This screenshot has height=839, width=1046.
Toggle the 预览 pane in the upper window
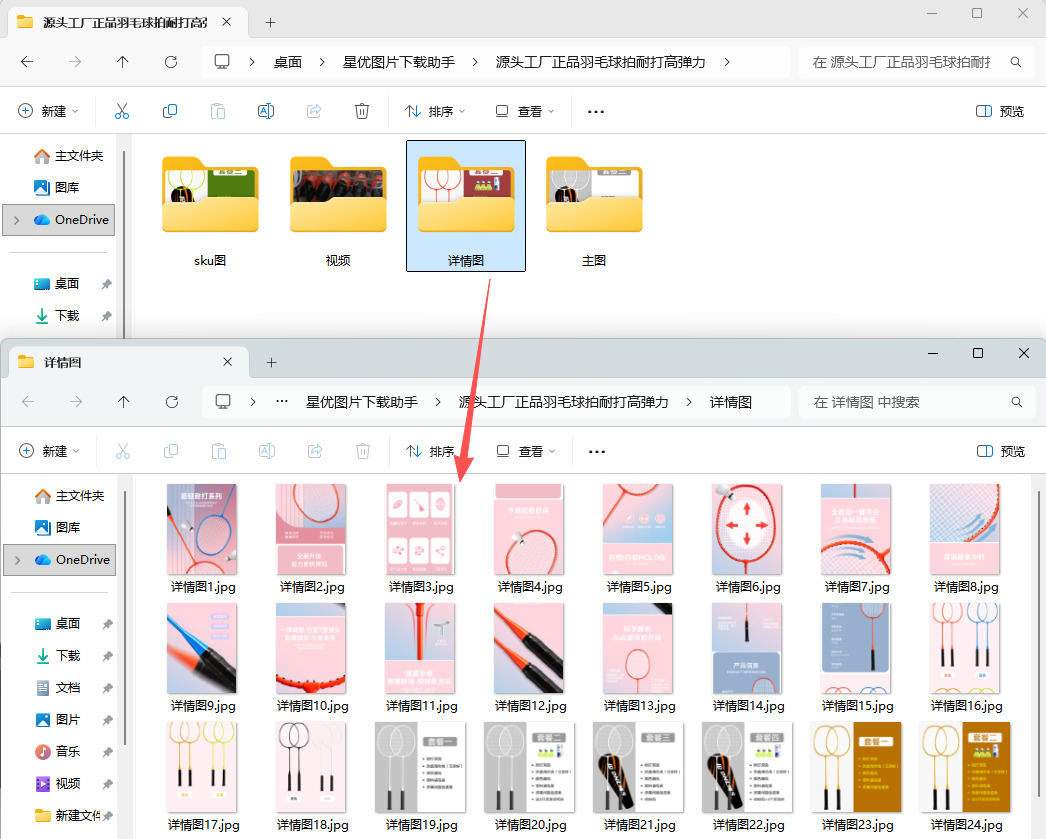point(1000,111)
